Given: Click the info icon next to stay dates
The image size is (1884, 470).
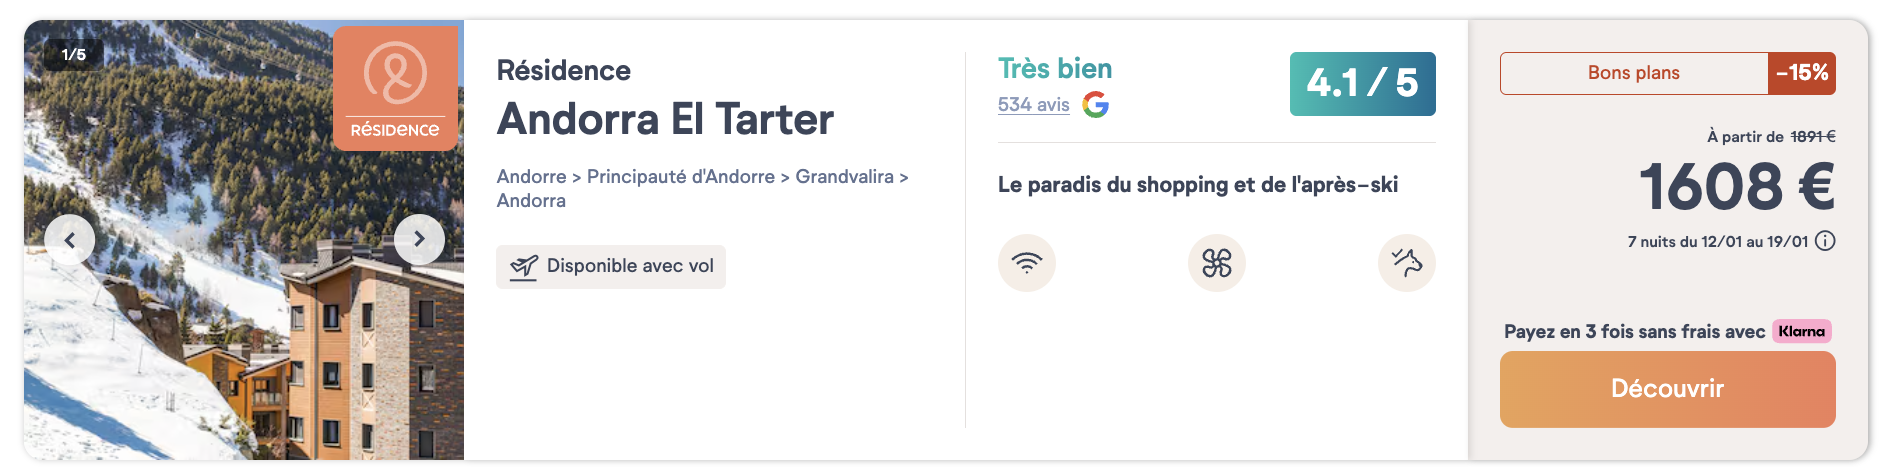Looking at the screenshot, I should pos(1825,241).
